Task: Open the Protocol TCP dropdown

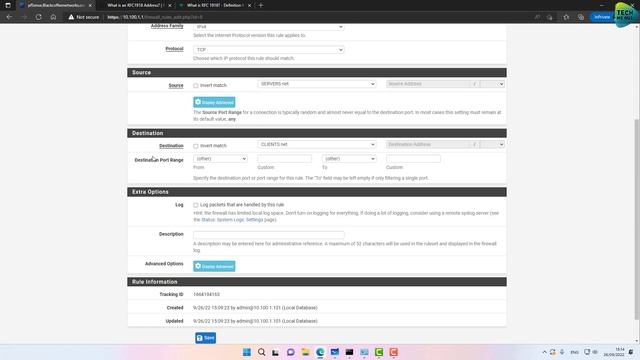Action: pos(269,50)
